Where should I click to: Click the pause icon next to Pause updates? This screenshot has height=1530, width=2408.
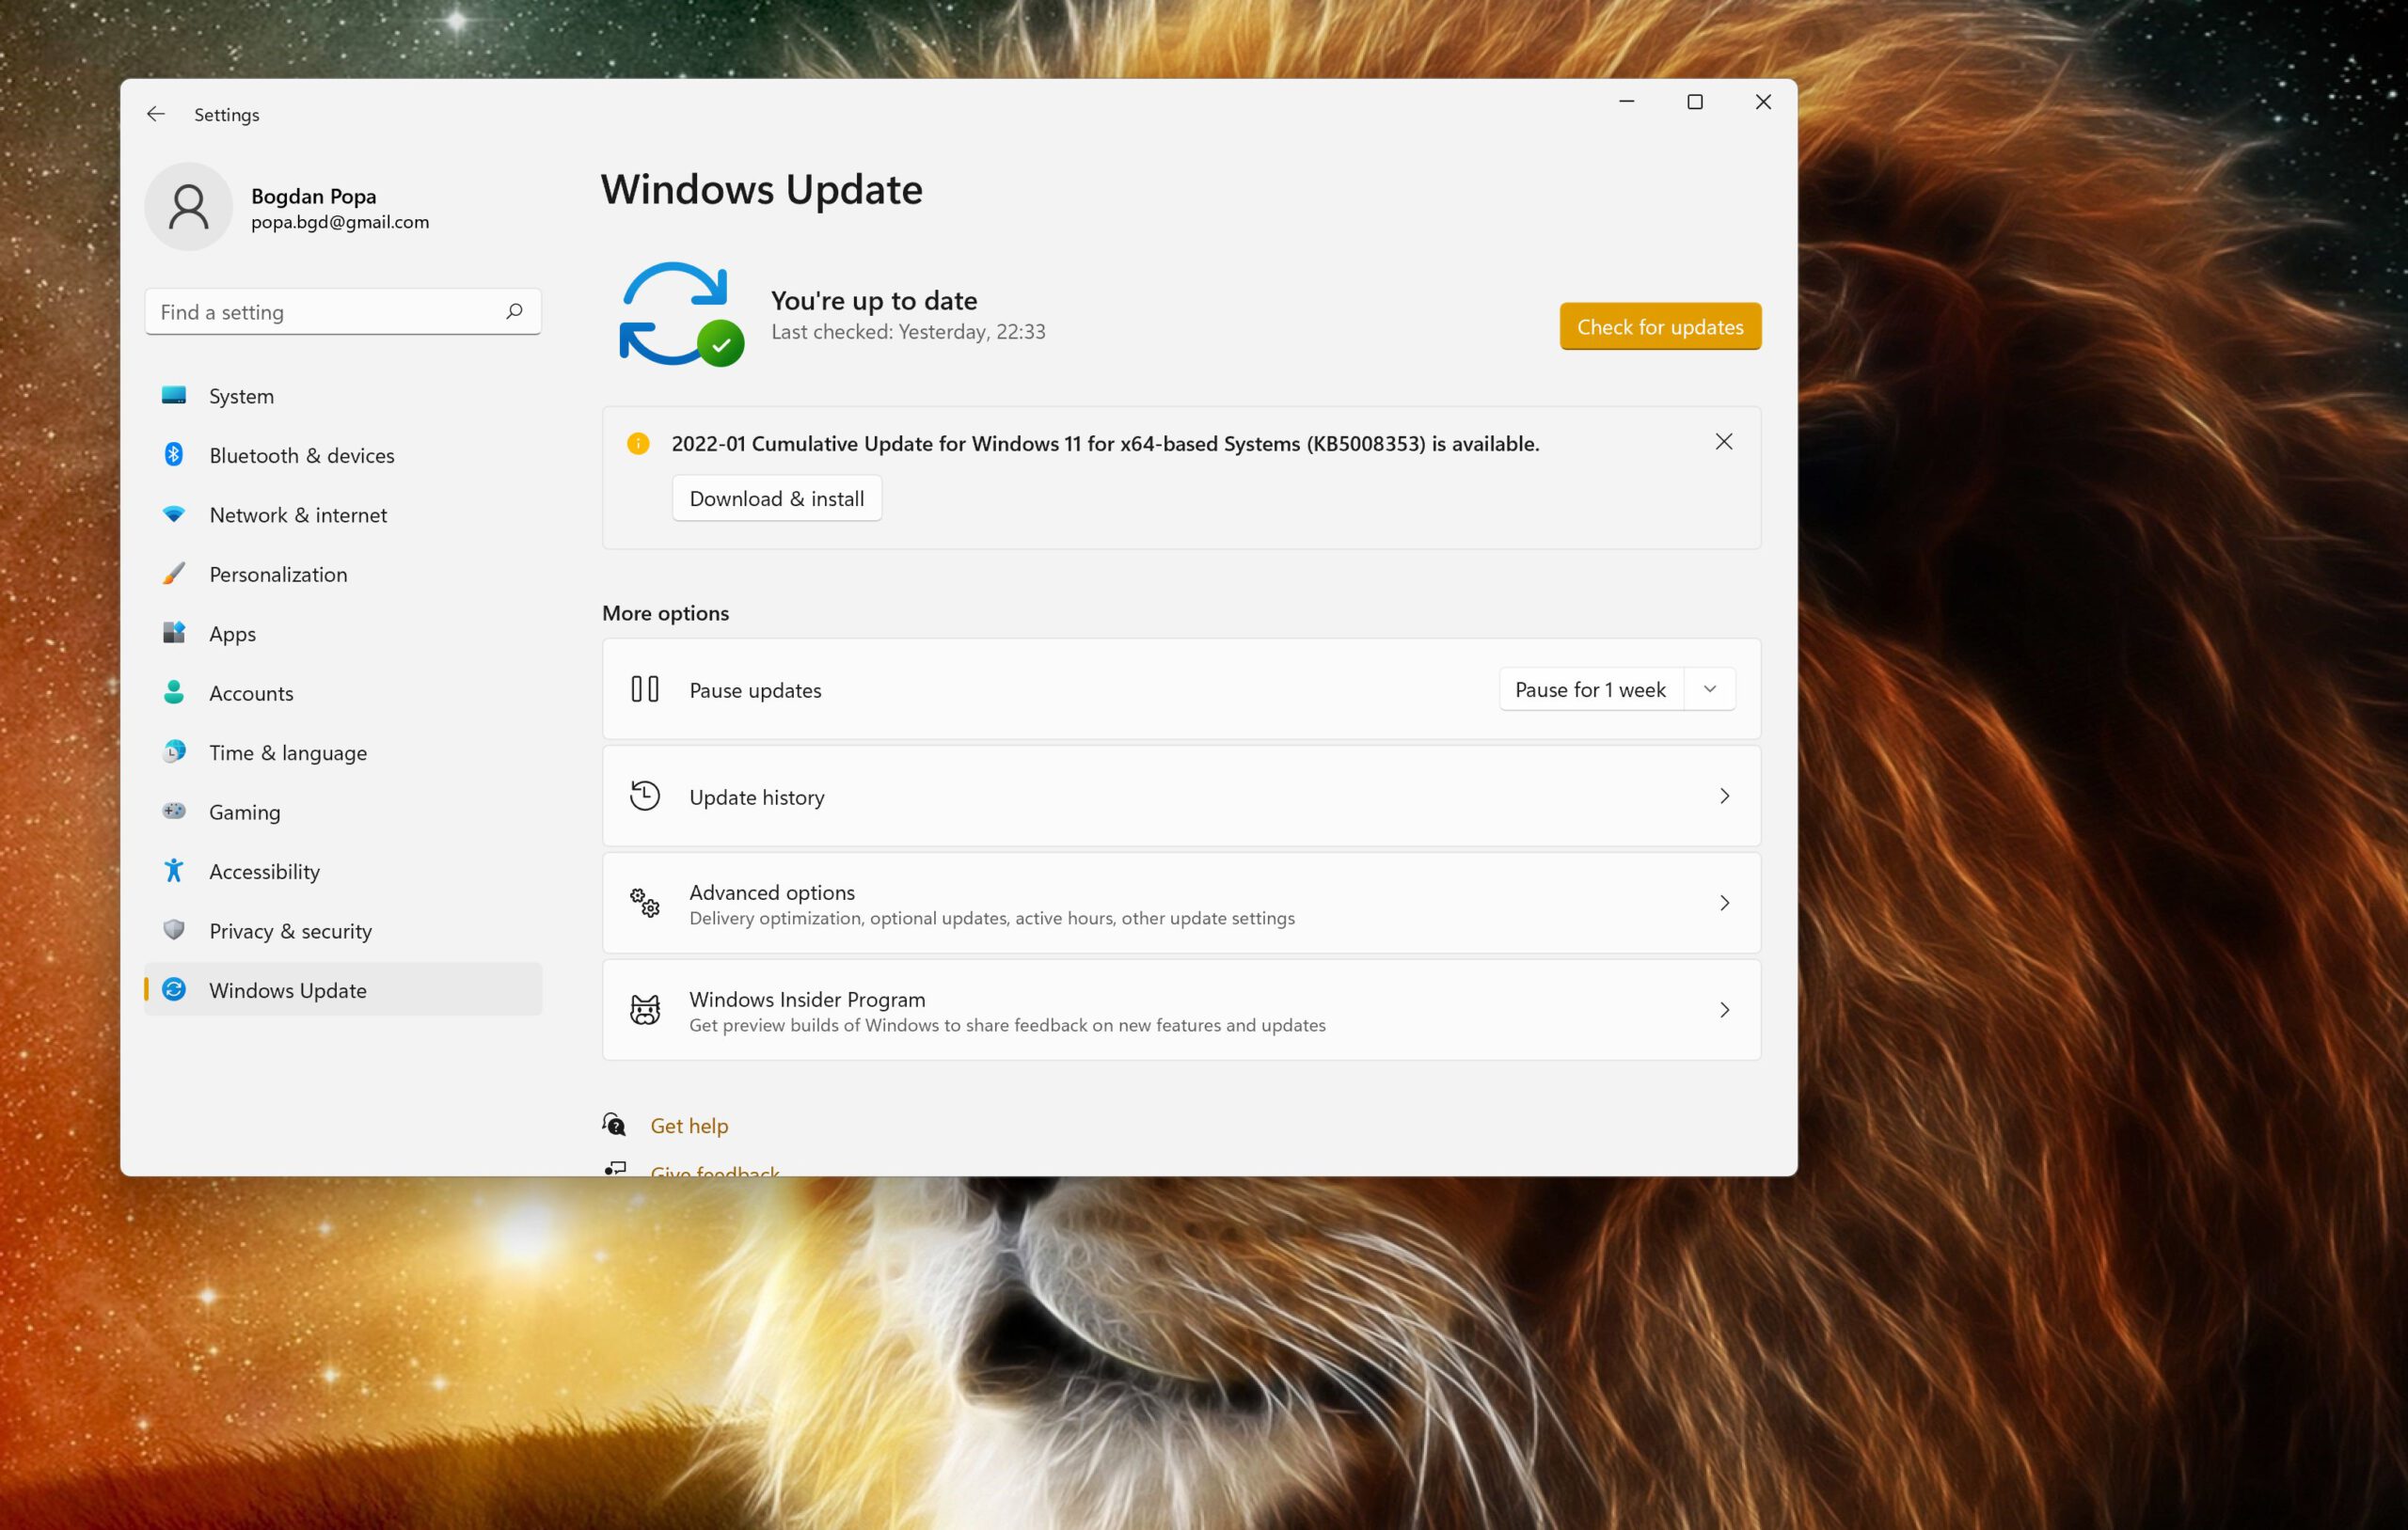(645, 689)
